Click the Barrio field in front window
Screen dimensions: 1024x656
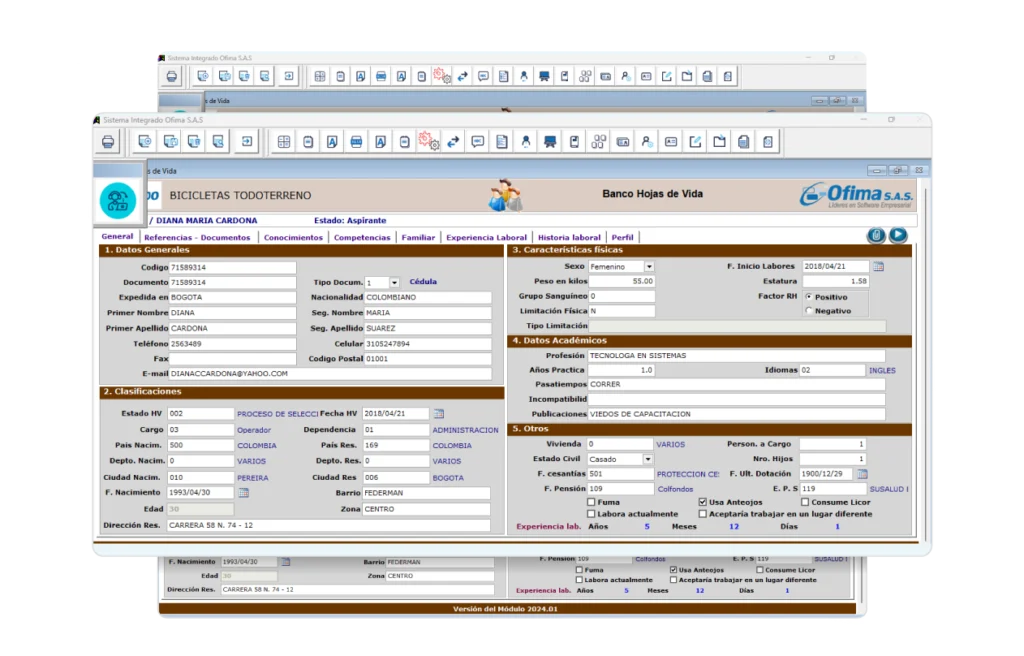pos(426,493)
